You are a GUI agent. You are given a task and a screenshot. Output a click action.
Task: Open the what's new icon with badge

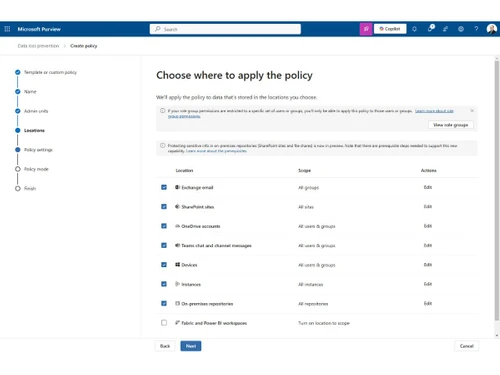click(431, 29)
